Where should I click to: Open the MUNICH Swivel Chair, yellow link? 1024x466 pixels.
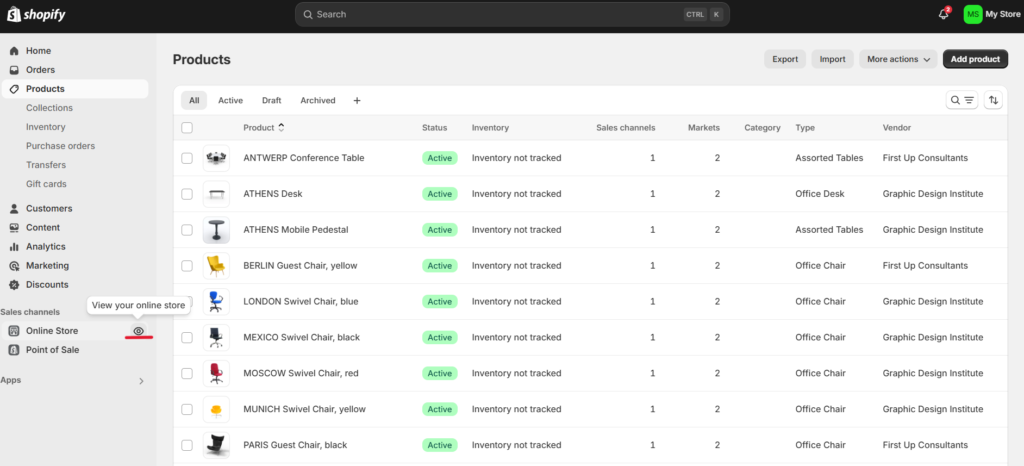pyautogui.click(x=304, y=409)
